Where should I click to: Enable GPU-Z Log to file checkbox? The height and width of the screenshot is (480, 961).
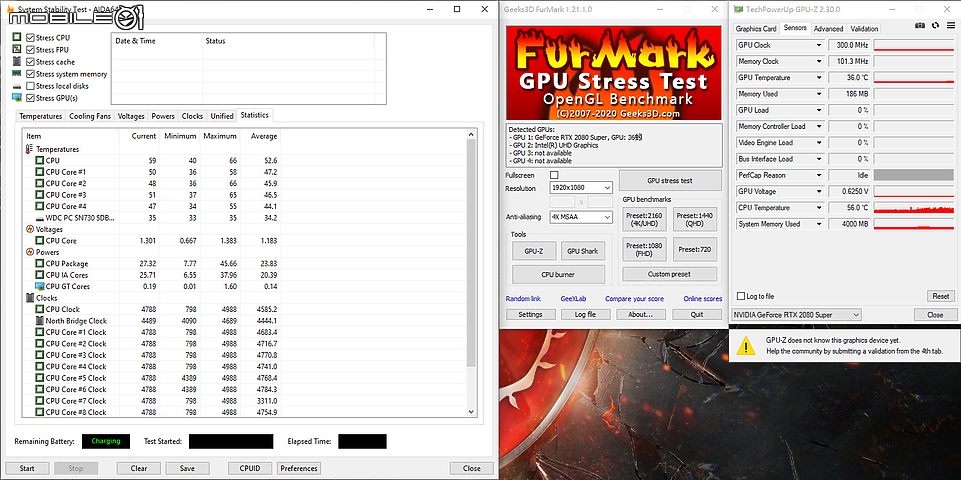tap(741, 296)
